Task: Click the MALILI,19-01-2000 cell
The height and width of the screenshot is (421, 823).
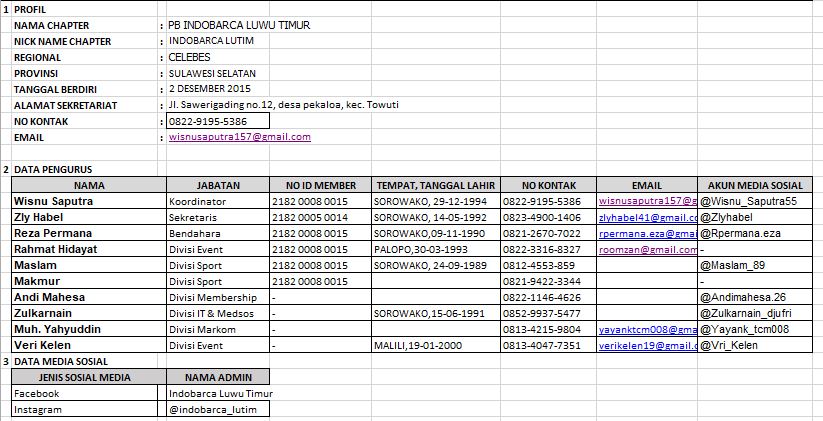Action: [436, 345]
